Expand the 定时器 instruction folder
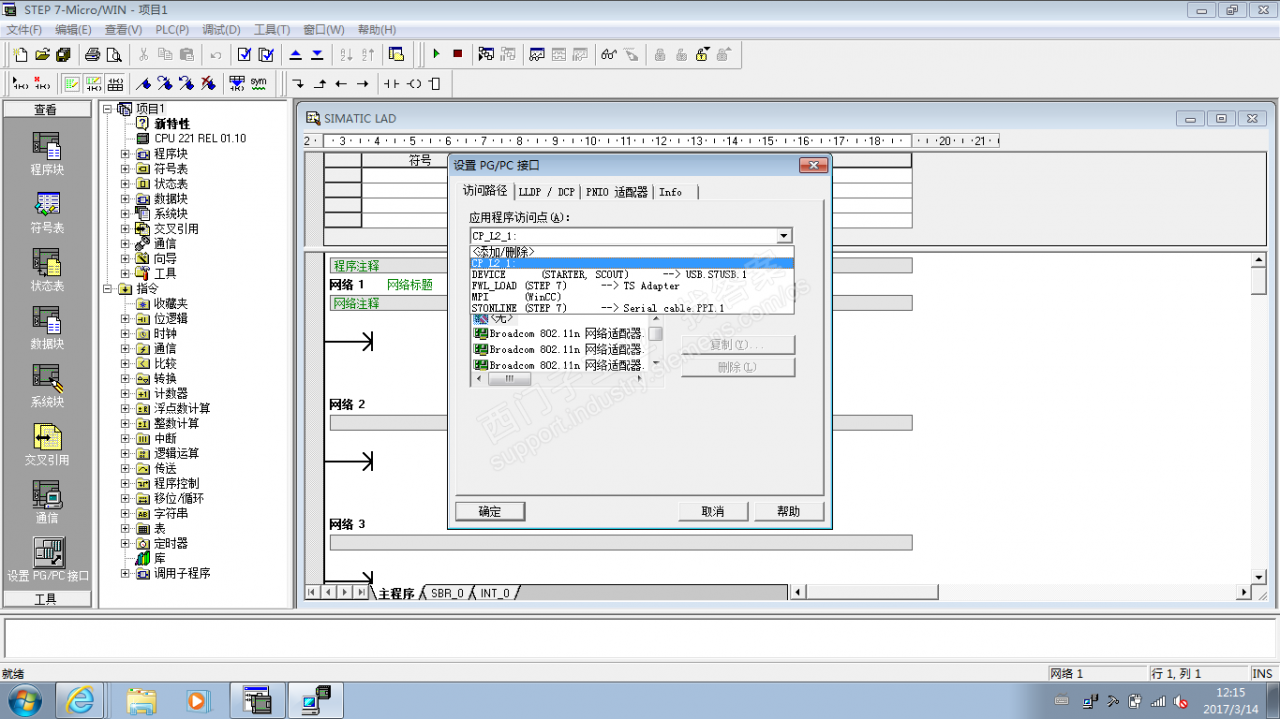1280x719 pixels. (125, 544)
